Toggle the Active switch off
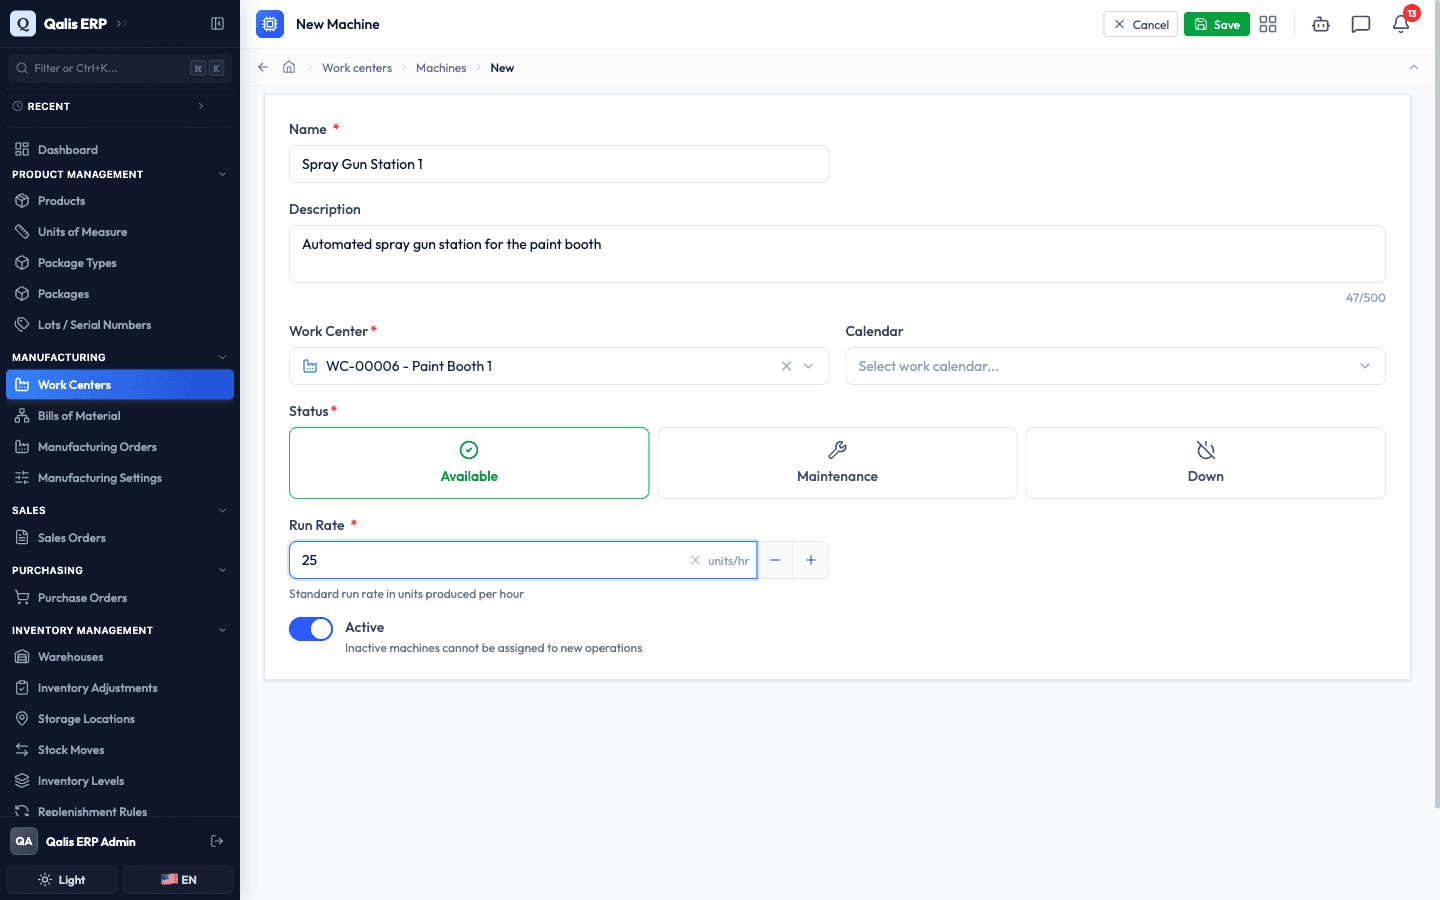Image resolution: width=1440 pixels, height=900 pixels. 311,629
